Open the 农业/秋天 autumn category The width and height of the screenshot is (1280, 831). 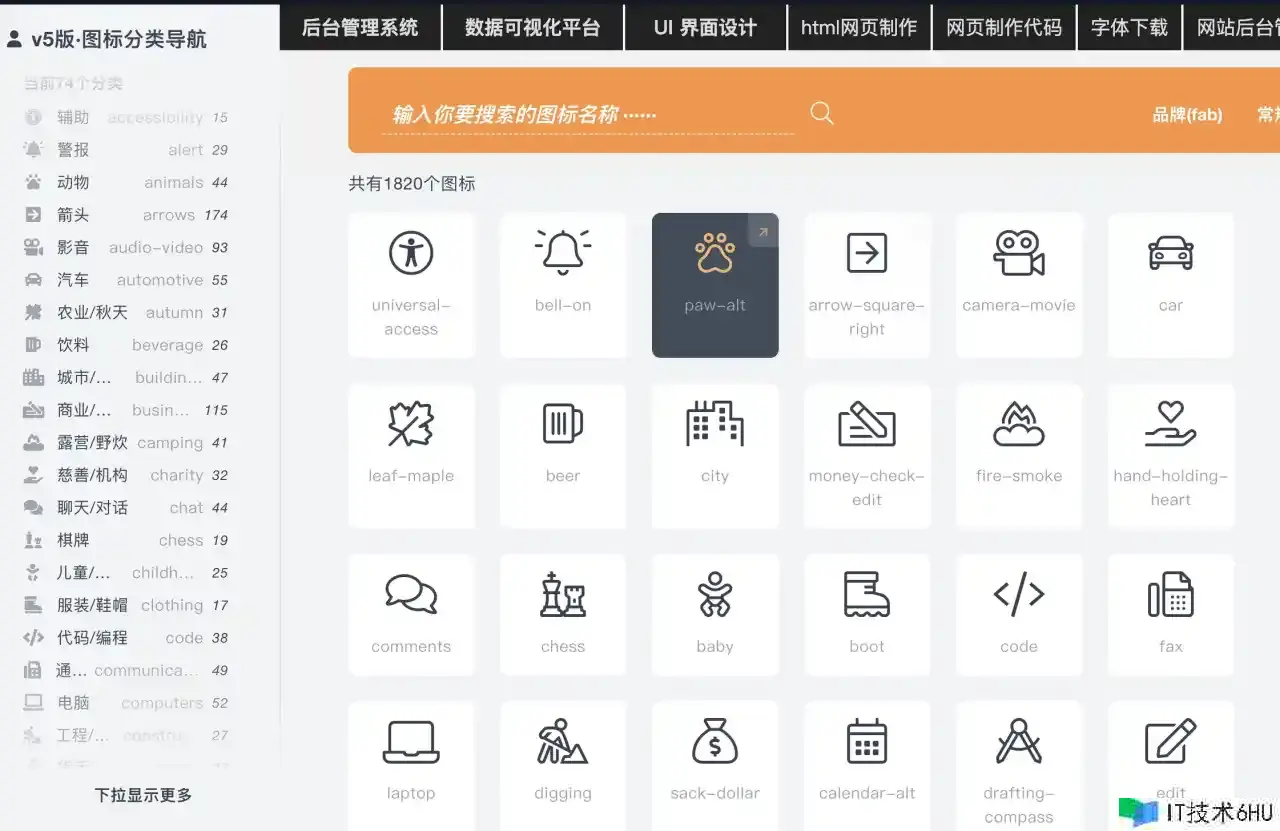126,312
